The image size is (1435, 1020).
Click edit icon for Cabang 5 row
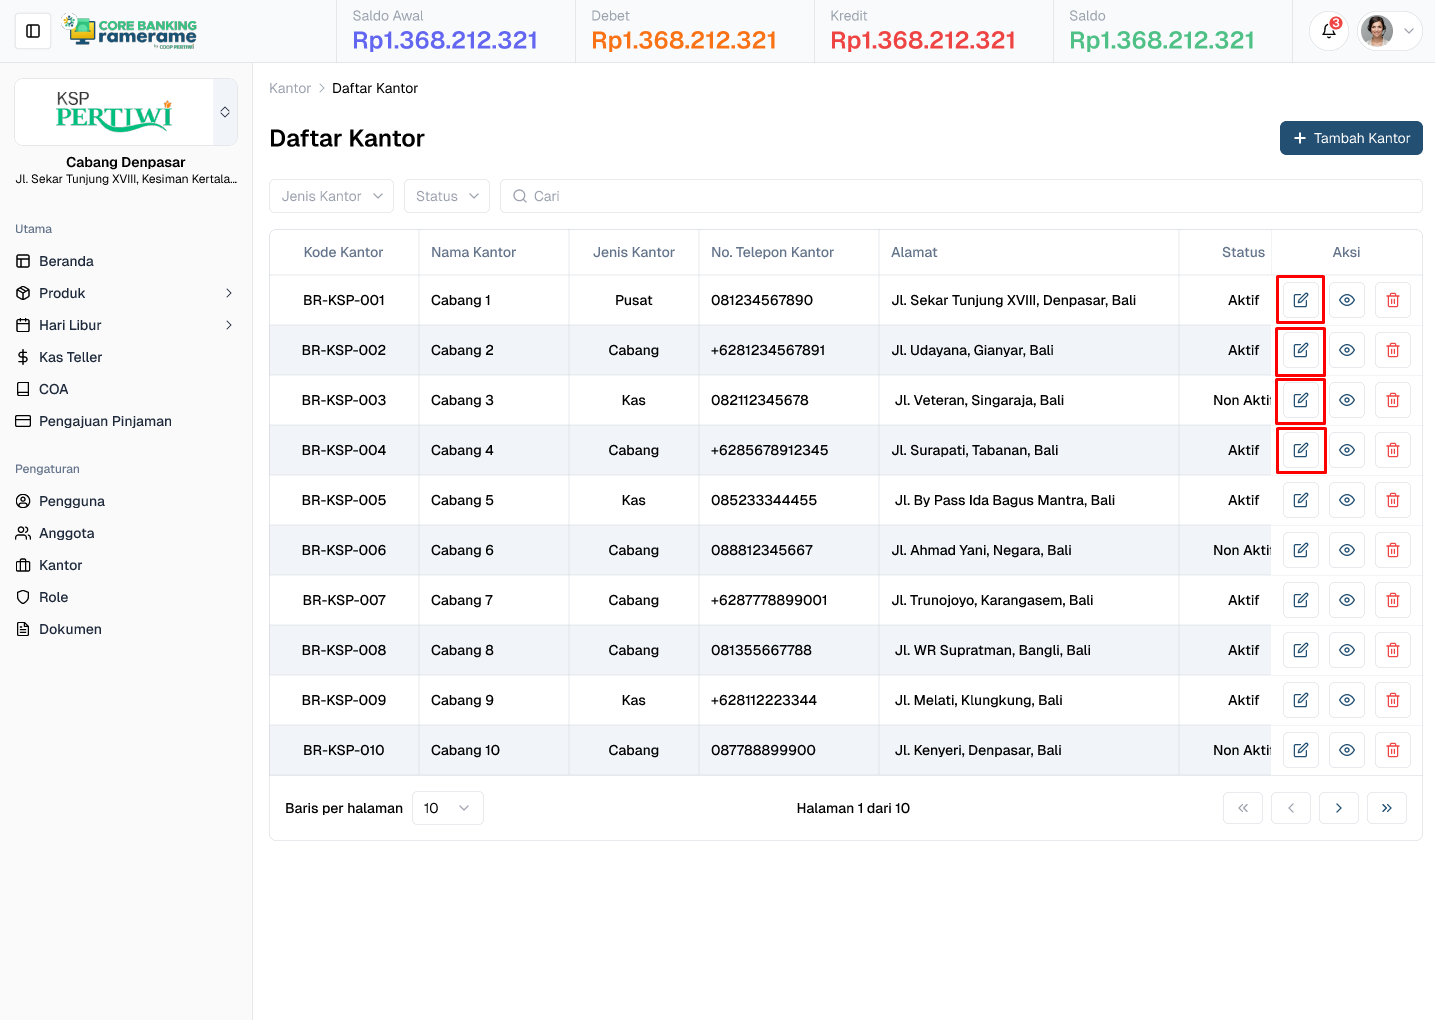click(1300, 500)
